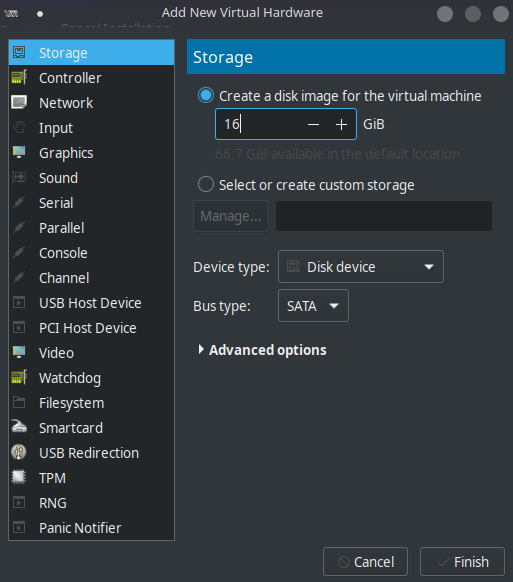Increase disk size with plus button
Screen dimensions: 513x582
click(x=342, y=124)
